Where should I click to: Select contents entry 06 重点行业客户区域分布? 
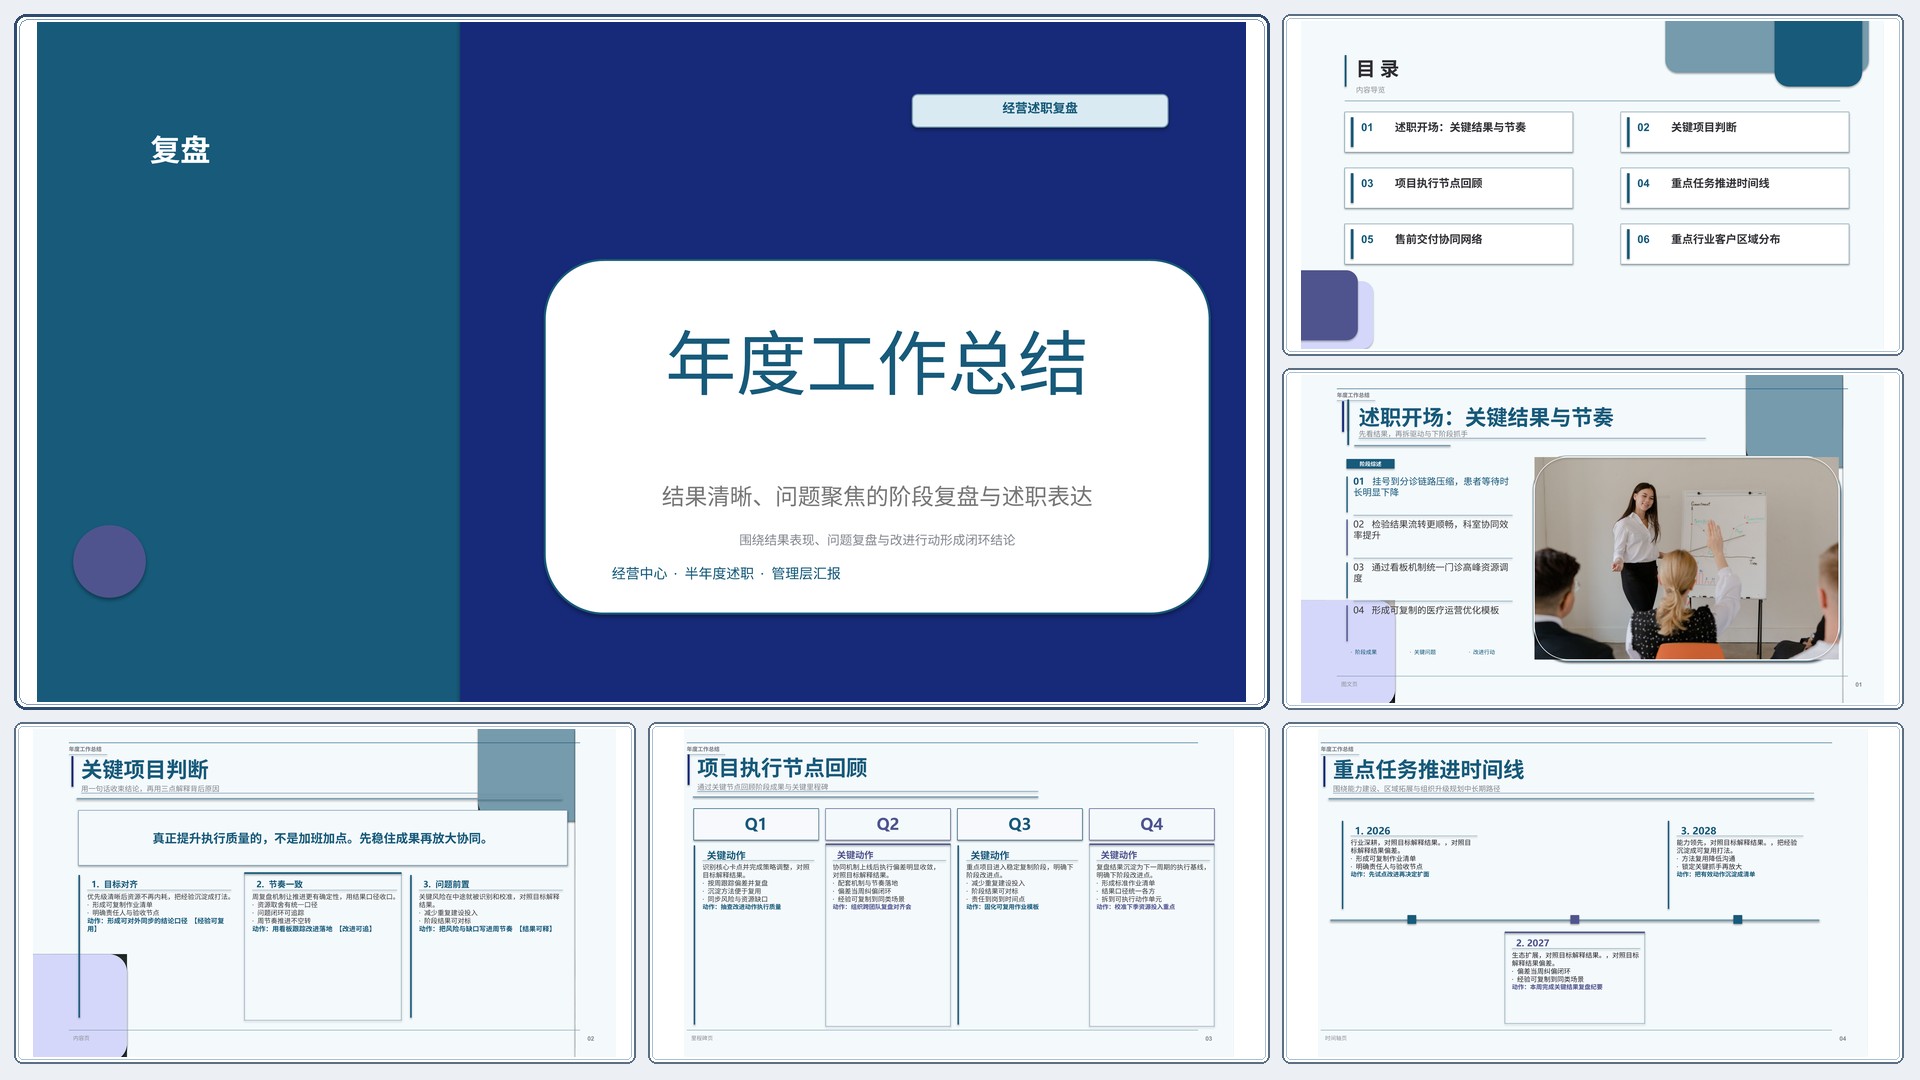[x=1735, y=243]
